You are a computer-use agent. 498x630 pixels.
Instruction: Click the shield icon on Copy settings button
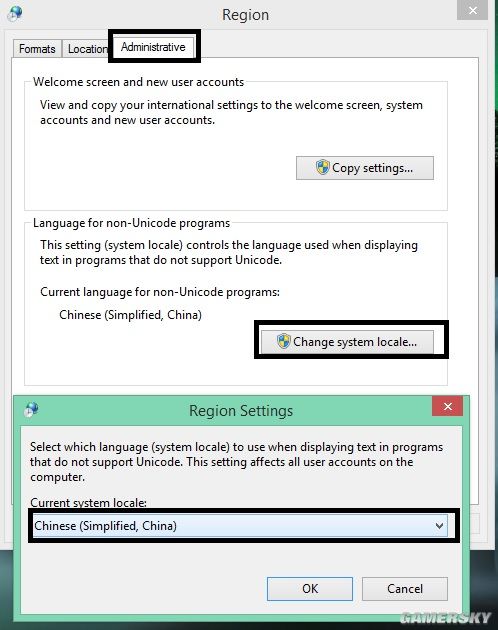(322, 167)
